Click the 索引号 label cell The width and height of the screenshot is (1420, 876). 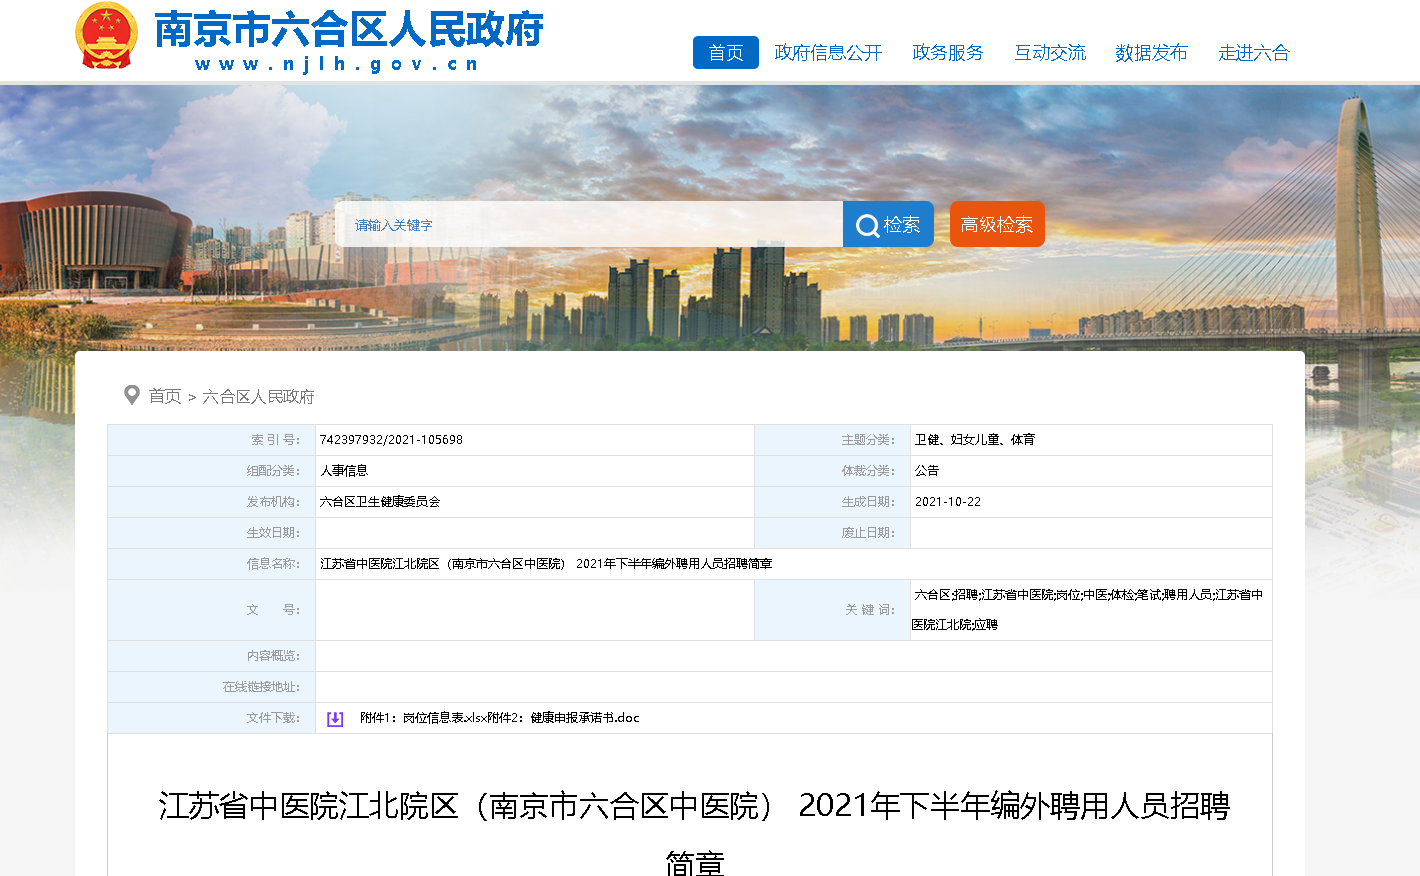[x=211, y=440]
